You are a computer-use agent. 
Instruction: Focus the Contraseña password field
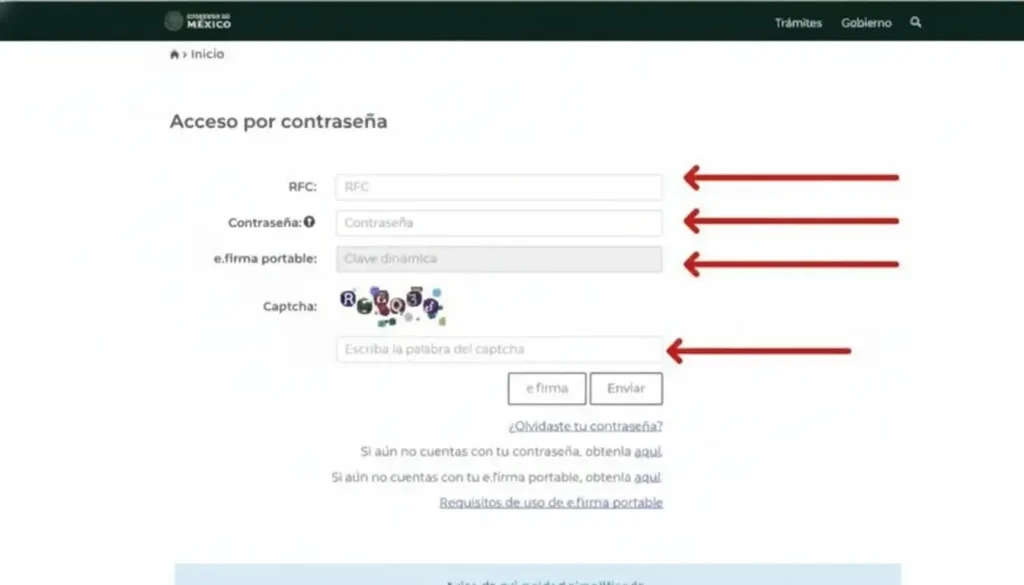[499, 223]
